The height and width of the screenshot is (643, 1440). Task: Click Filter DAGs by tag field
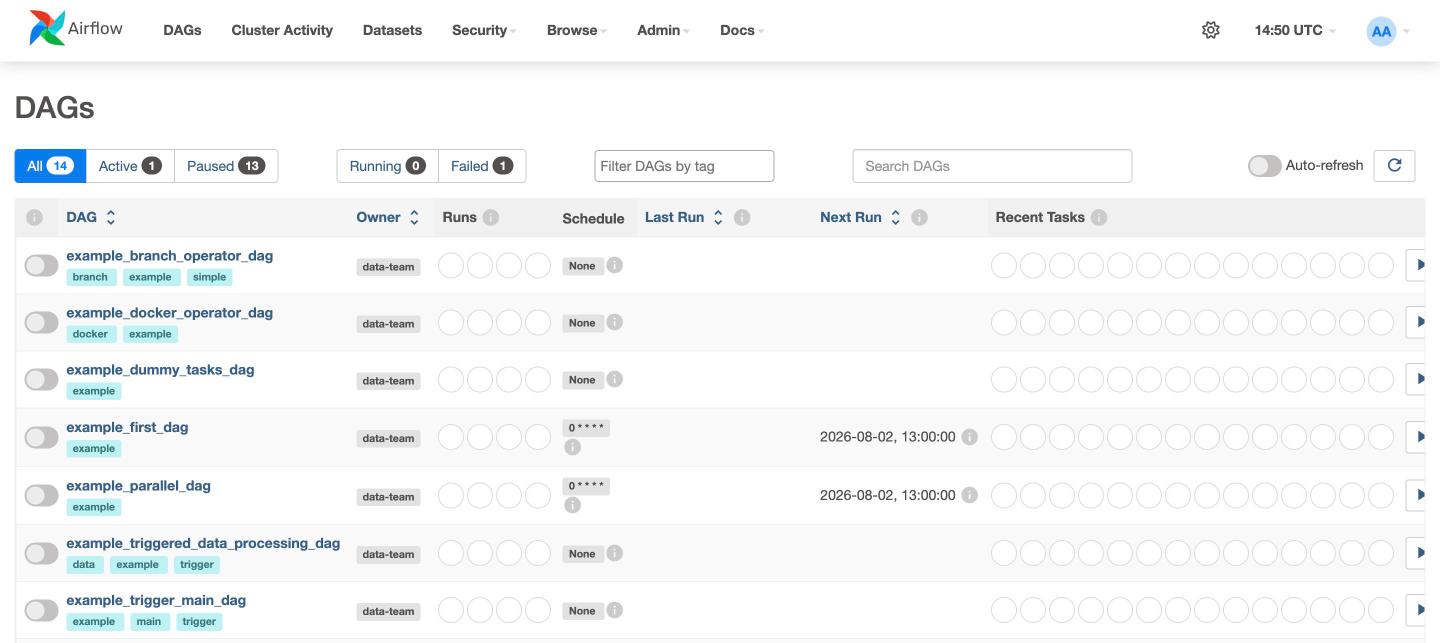pos(684,166)
